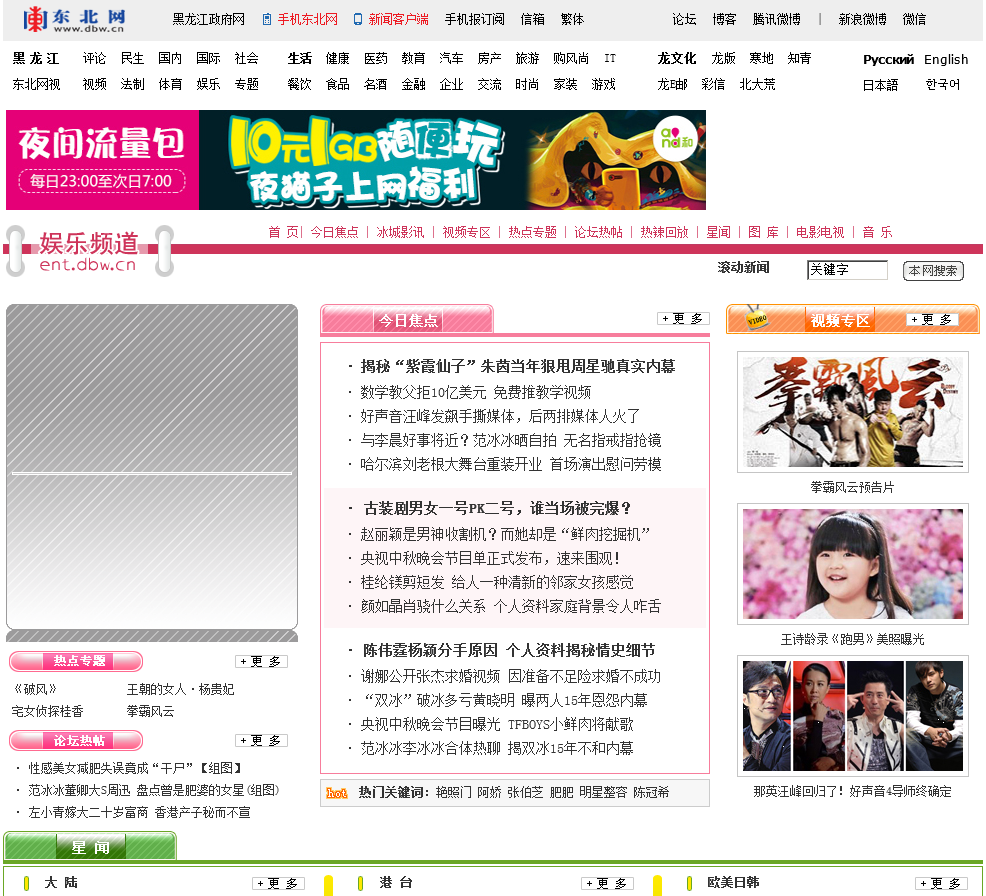The height and width of the screenshot is (896, 986).
Task: Open 数学教父拒10亿美元 article
Action: tap(475, 392)
